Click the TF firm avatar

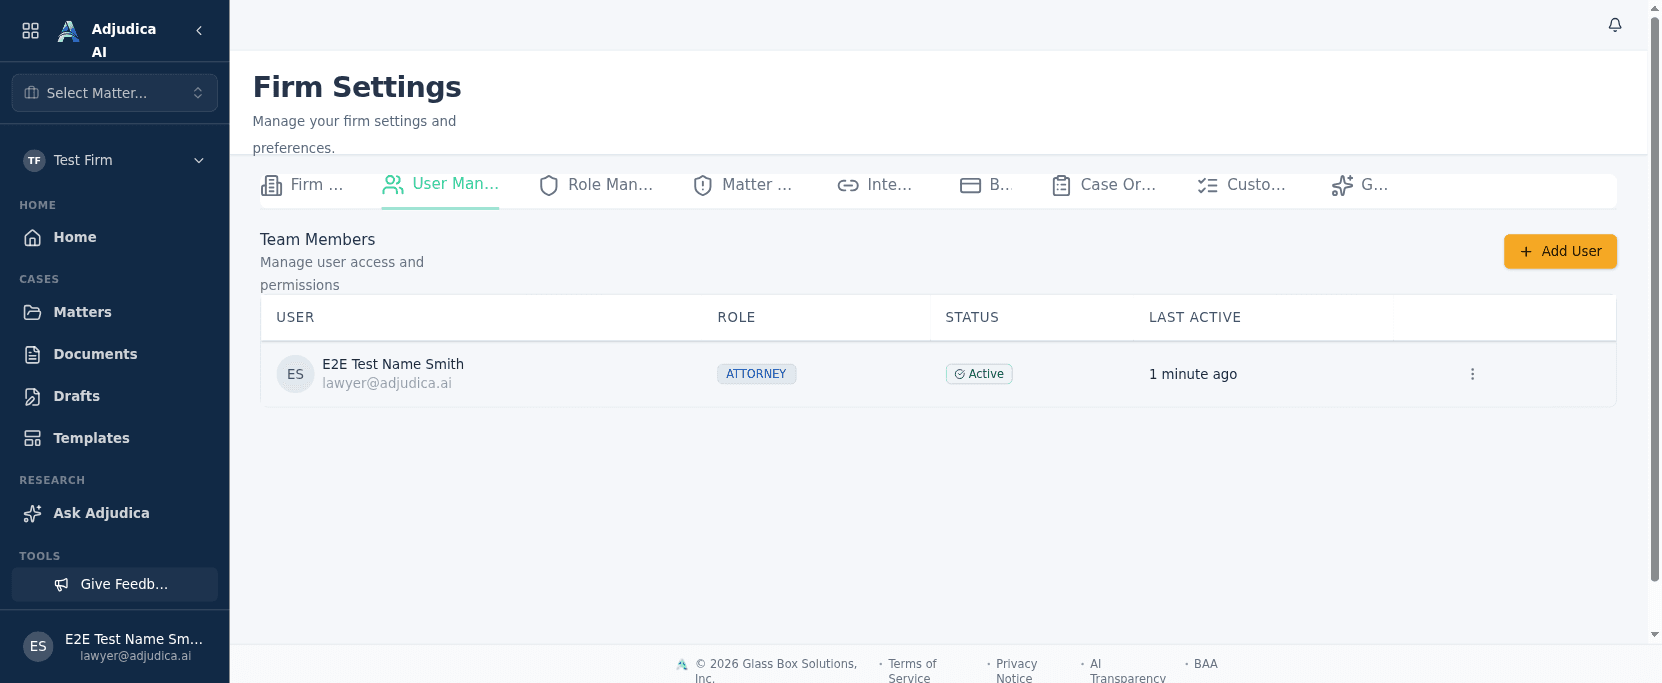[35, 160]
